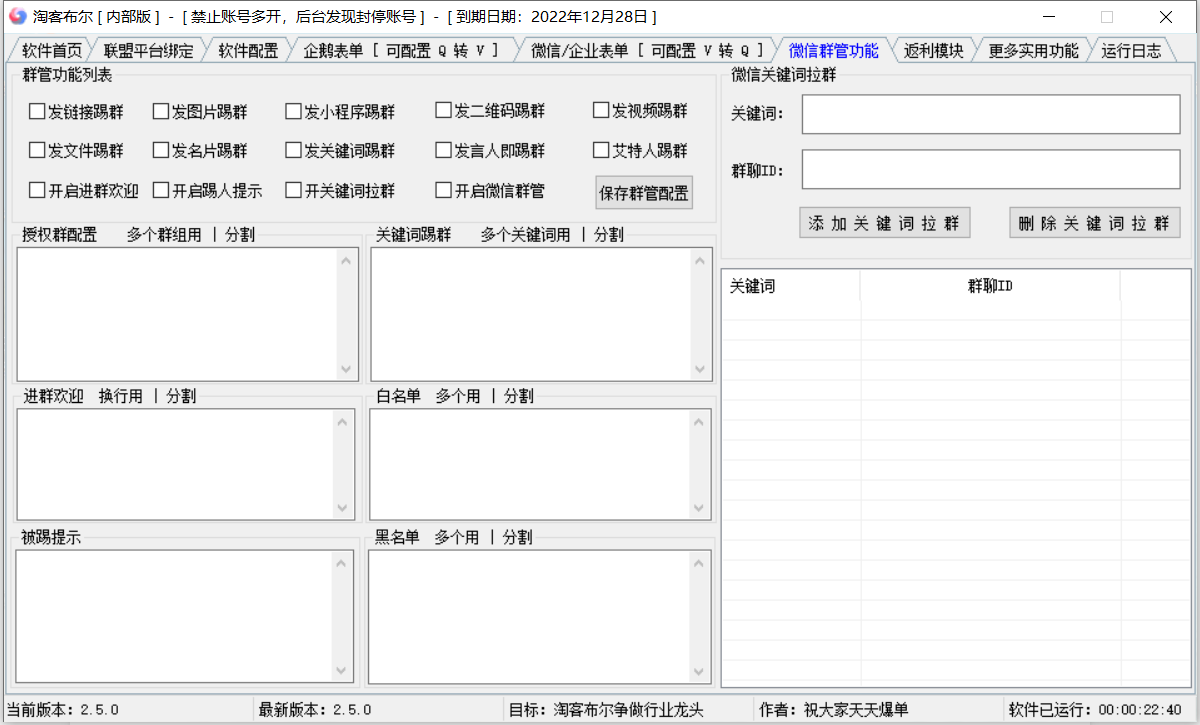Open the 联盟平台绑定 tab
Screen dimensions: 1200x725
[149, 51]
